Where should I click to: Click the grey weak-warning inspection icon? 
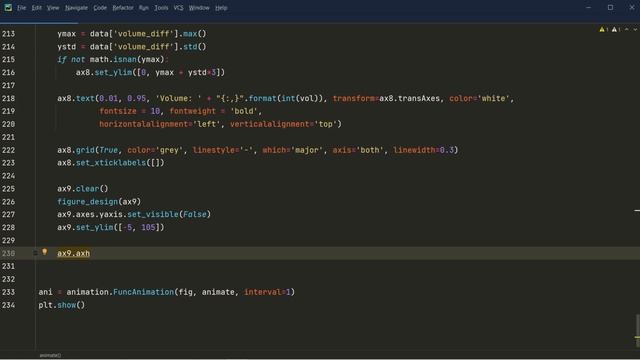click(x=614, y=29)
